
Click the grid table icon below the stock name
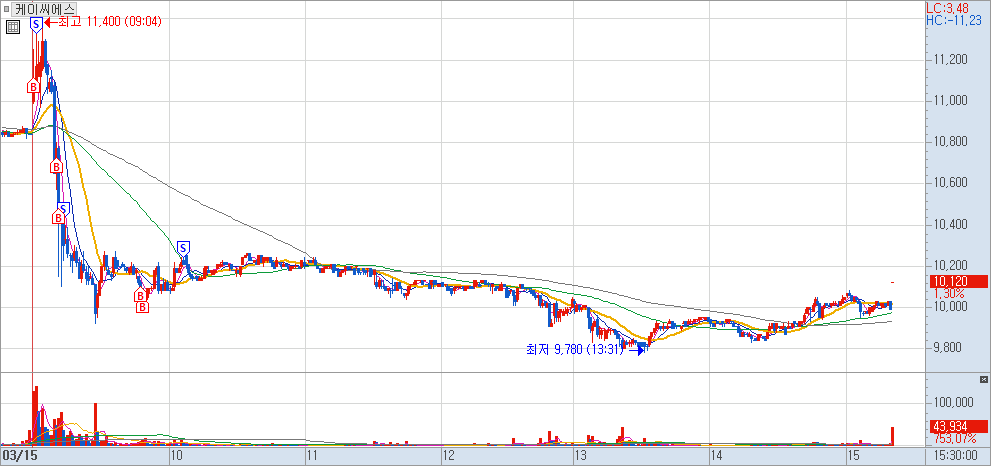[x=11, y=27]
